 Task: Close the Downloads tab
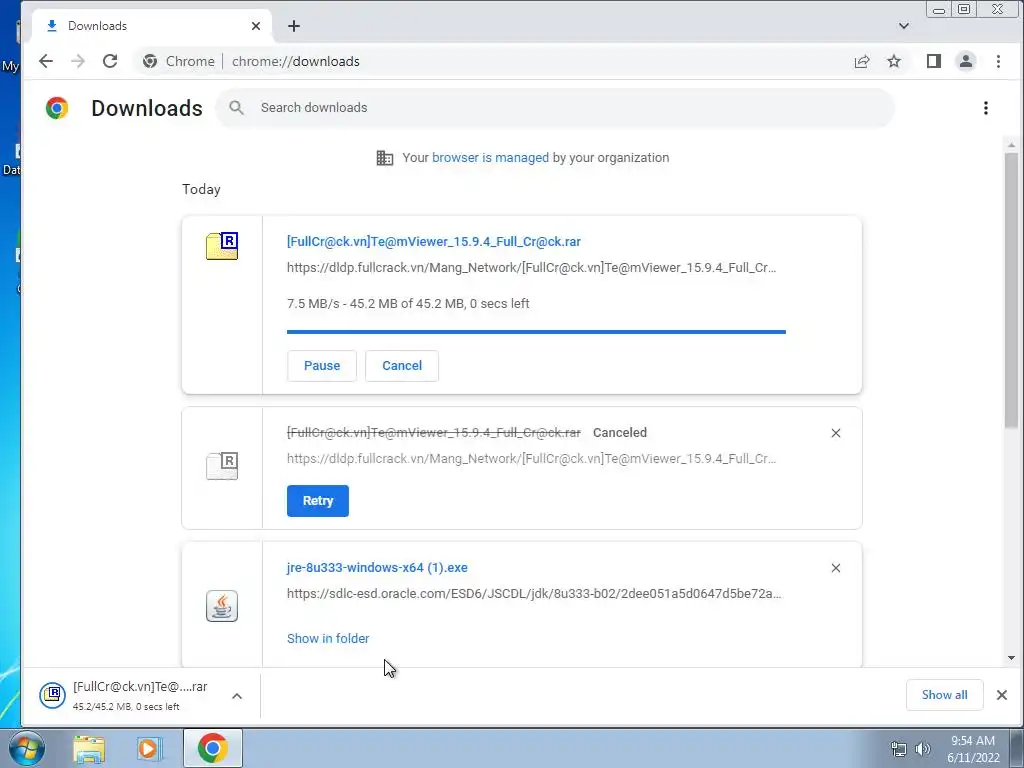[256, 26]
